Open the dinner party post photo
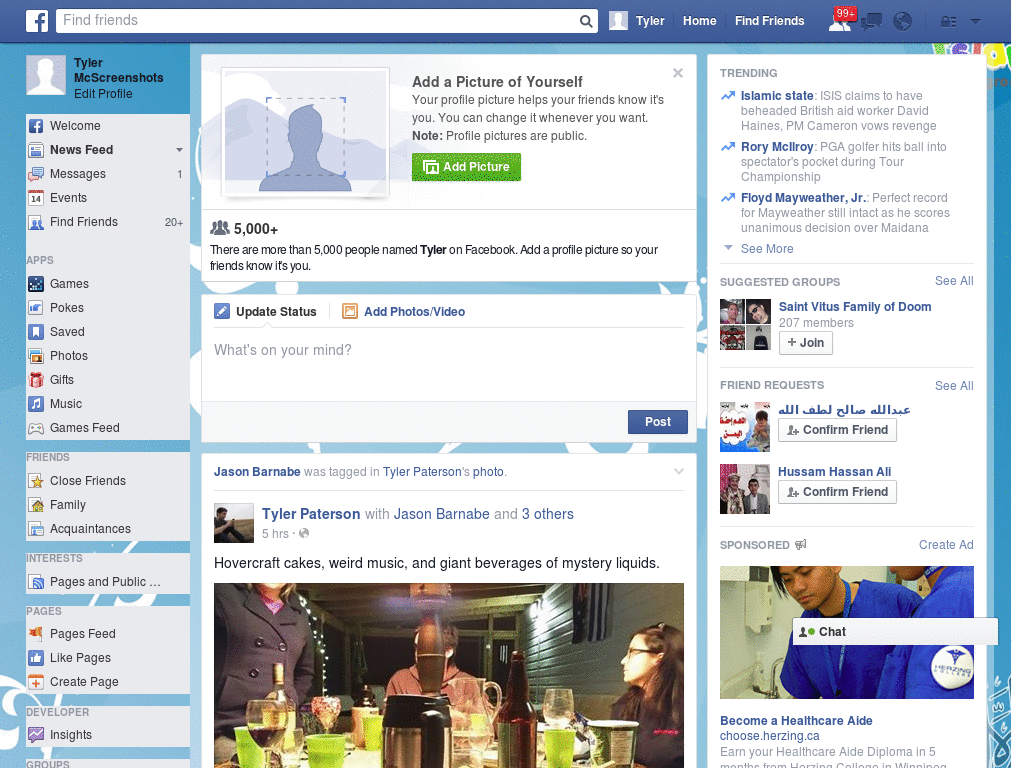The height and width of the screenshot is (768, 1024). tap(449, 675)
